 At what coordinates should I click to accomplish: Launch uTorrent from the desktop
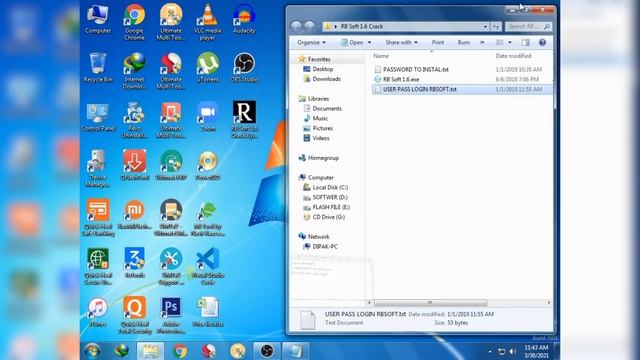207,68
